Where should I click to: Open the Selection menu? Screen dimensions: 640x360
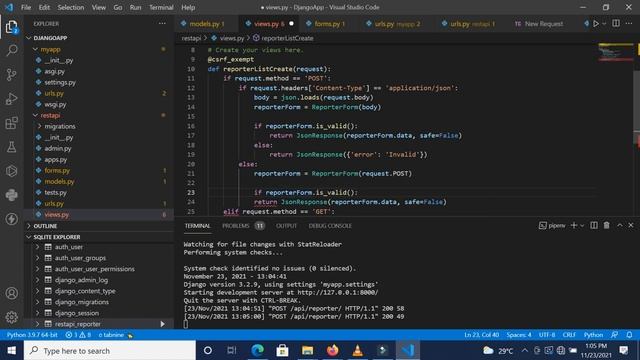[71, 7]
